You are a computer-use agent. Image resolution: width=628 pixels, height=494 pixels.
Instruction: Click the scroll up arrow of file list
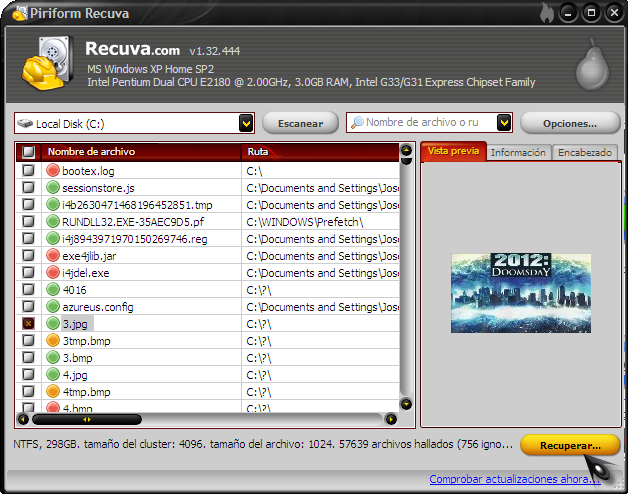coord(406,150)
